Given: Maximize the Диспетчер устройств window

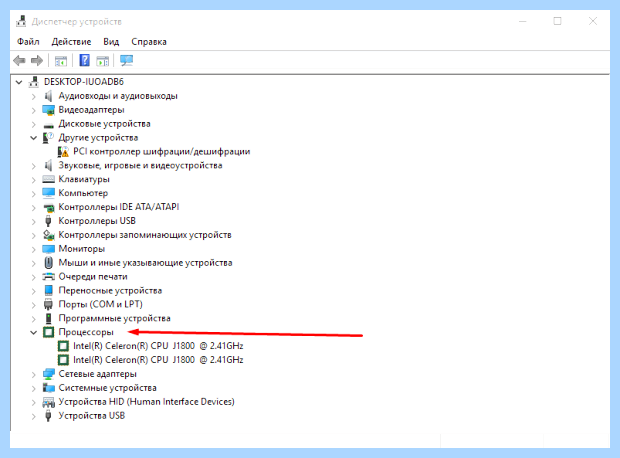Looking at the screenshot, I should click(x=557, y=21).
